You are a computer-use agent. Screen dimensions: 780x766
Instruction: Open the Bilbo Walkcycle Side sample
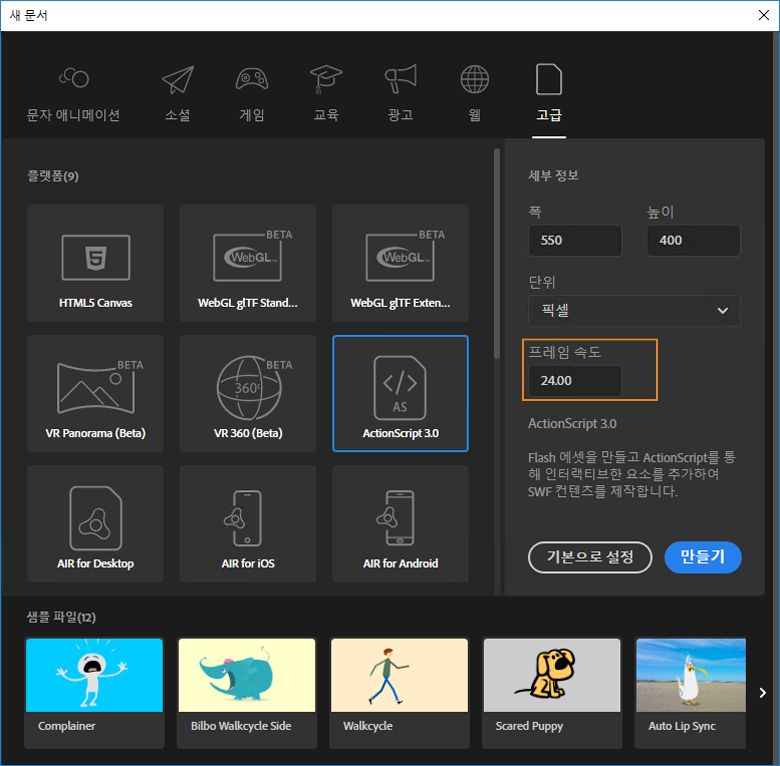[247, 693]
